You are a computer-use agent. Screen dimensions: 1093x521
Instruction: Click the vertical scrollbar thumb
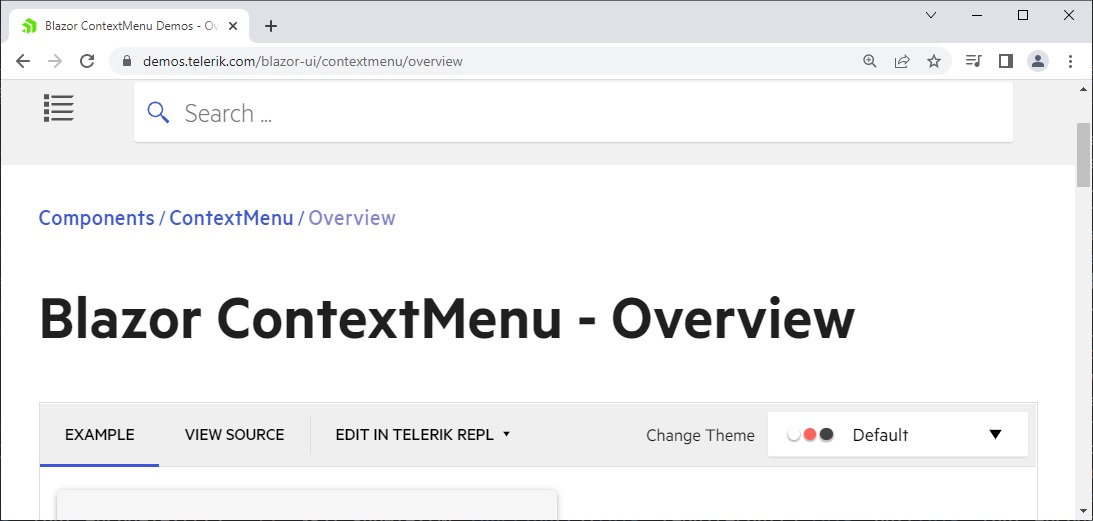pyautogui.click(x=1083, y=155)
